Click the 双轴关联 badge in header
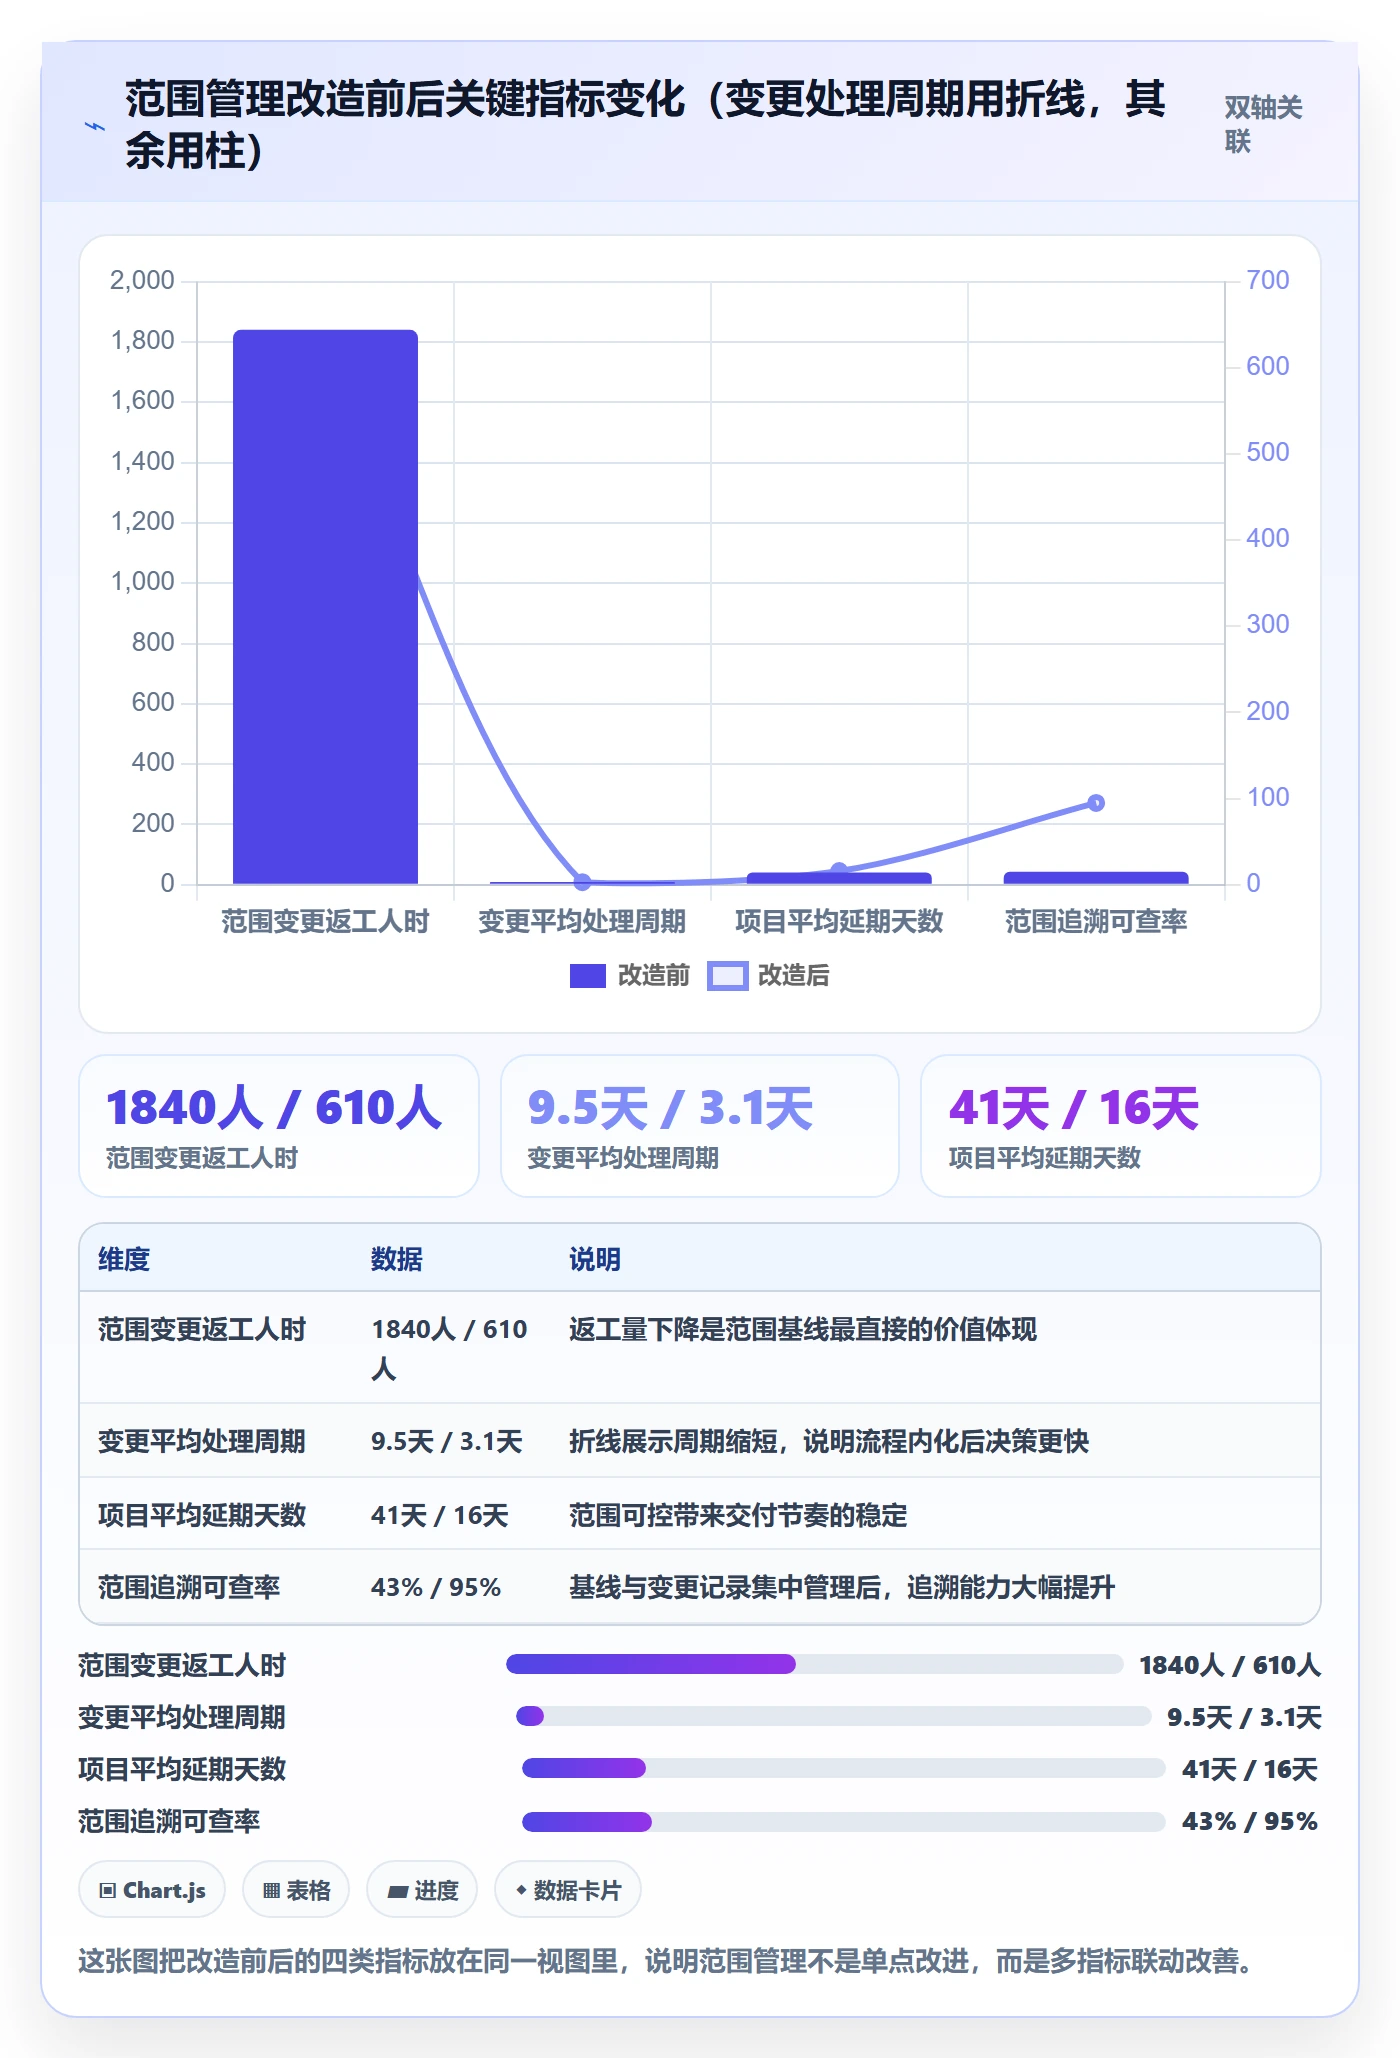This screenshot has width=1400, height=2058. [x=1264, y=124]
